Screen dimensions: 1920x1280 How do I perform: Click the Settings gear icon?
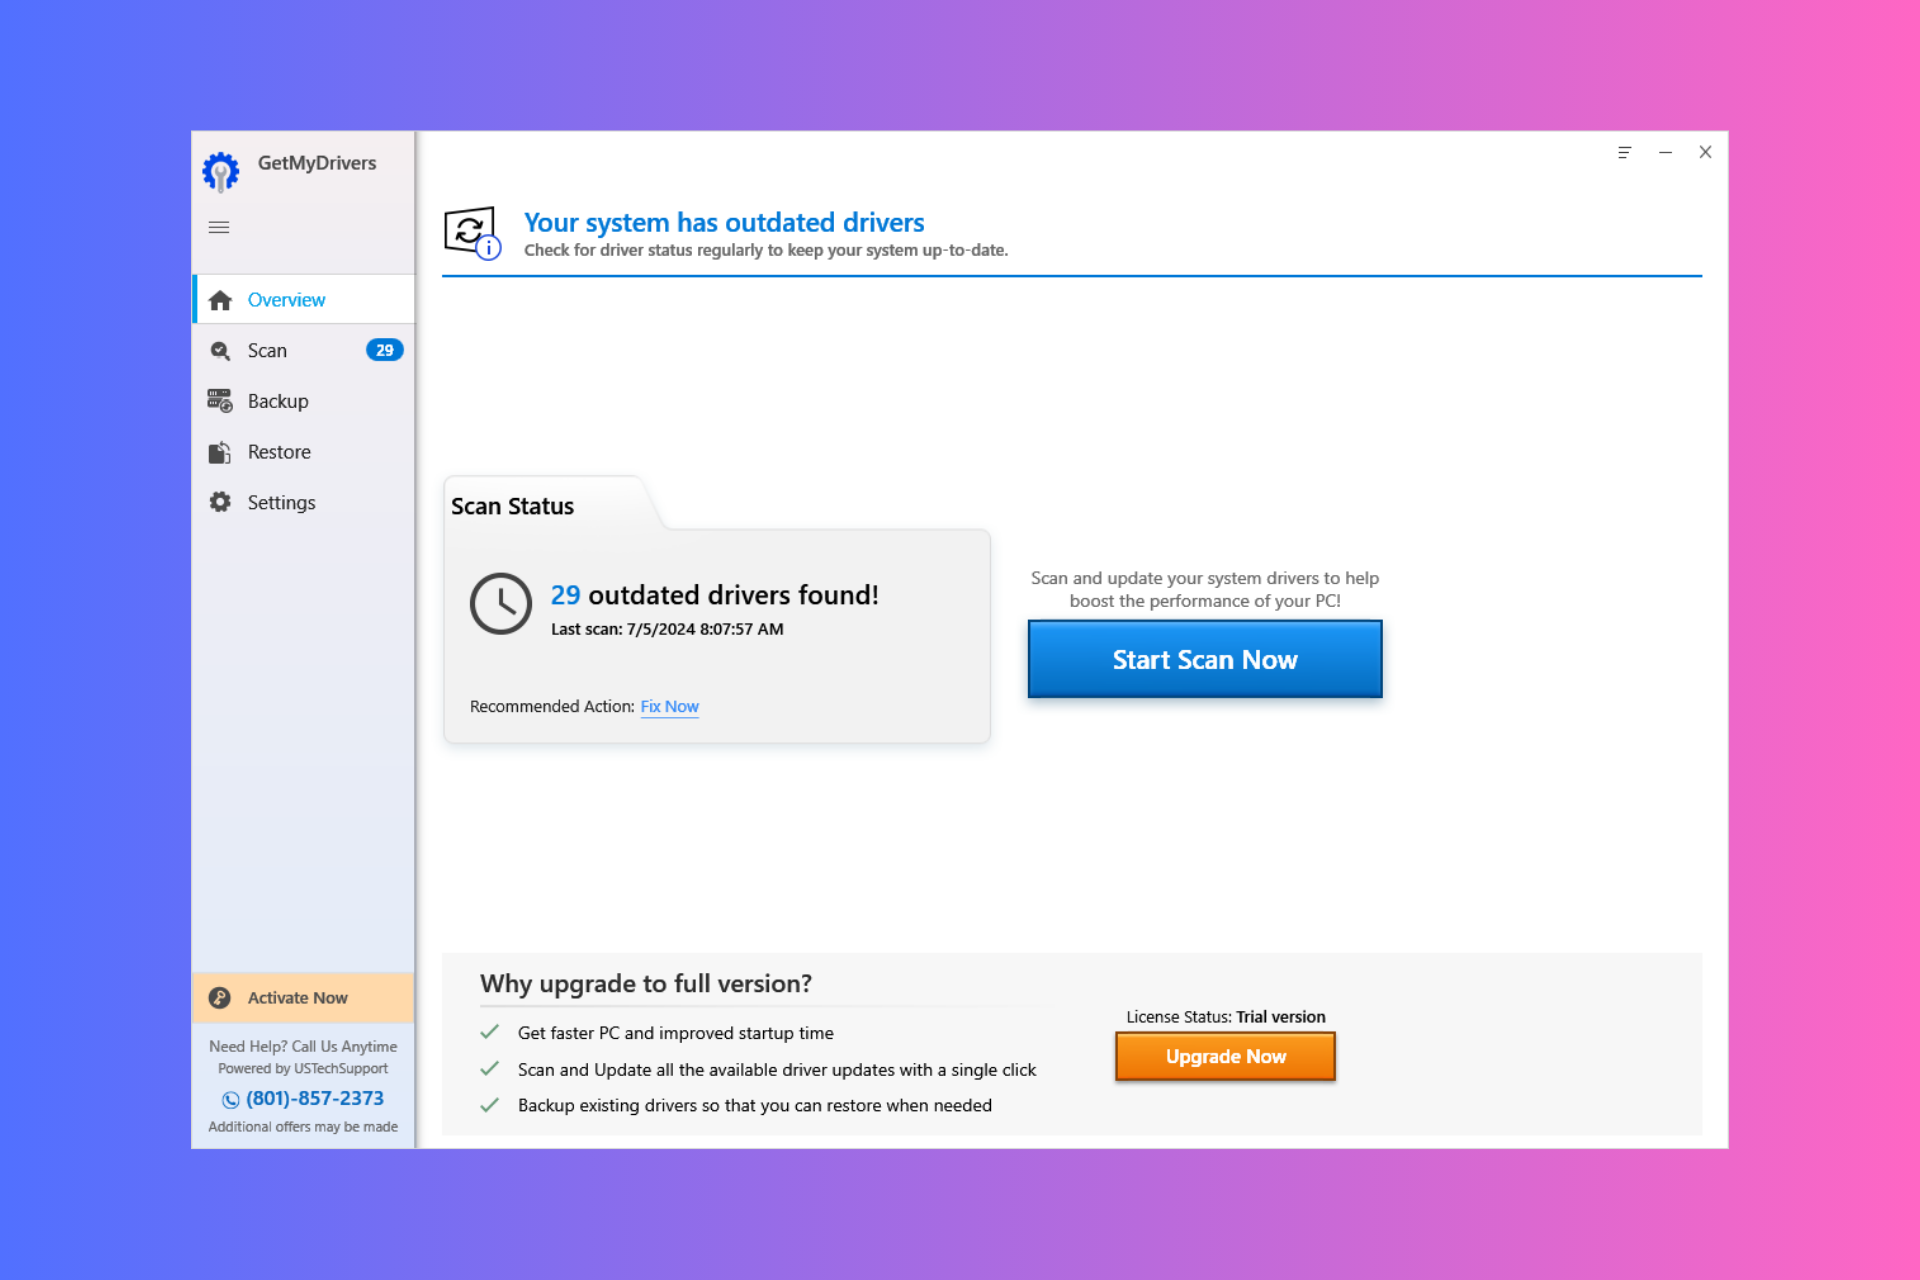tap(220, 502)
